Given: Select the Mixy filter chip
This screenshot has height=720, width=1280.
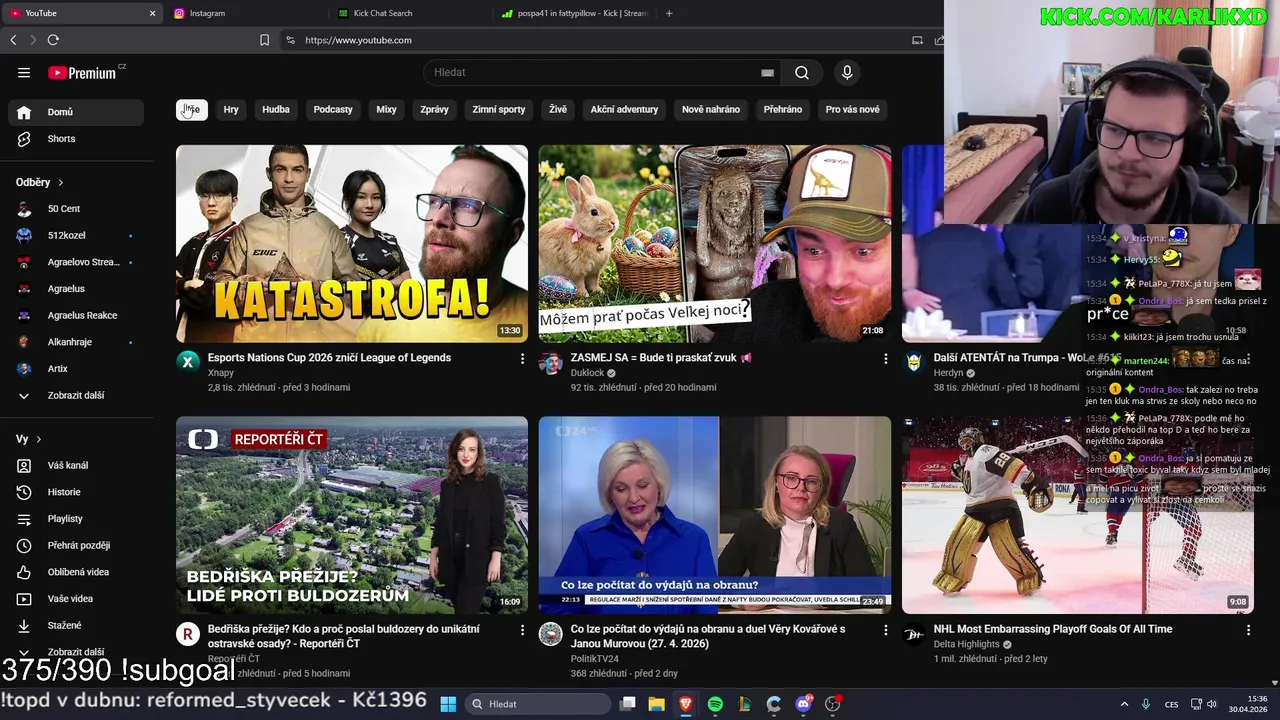Looking at the screenshot, I should point(386,110).
